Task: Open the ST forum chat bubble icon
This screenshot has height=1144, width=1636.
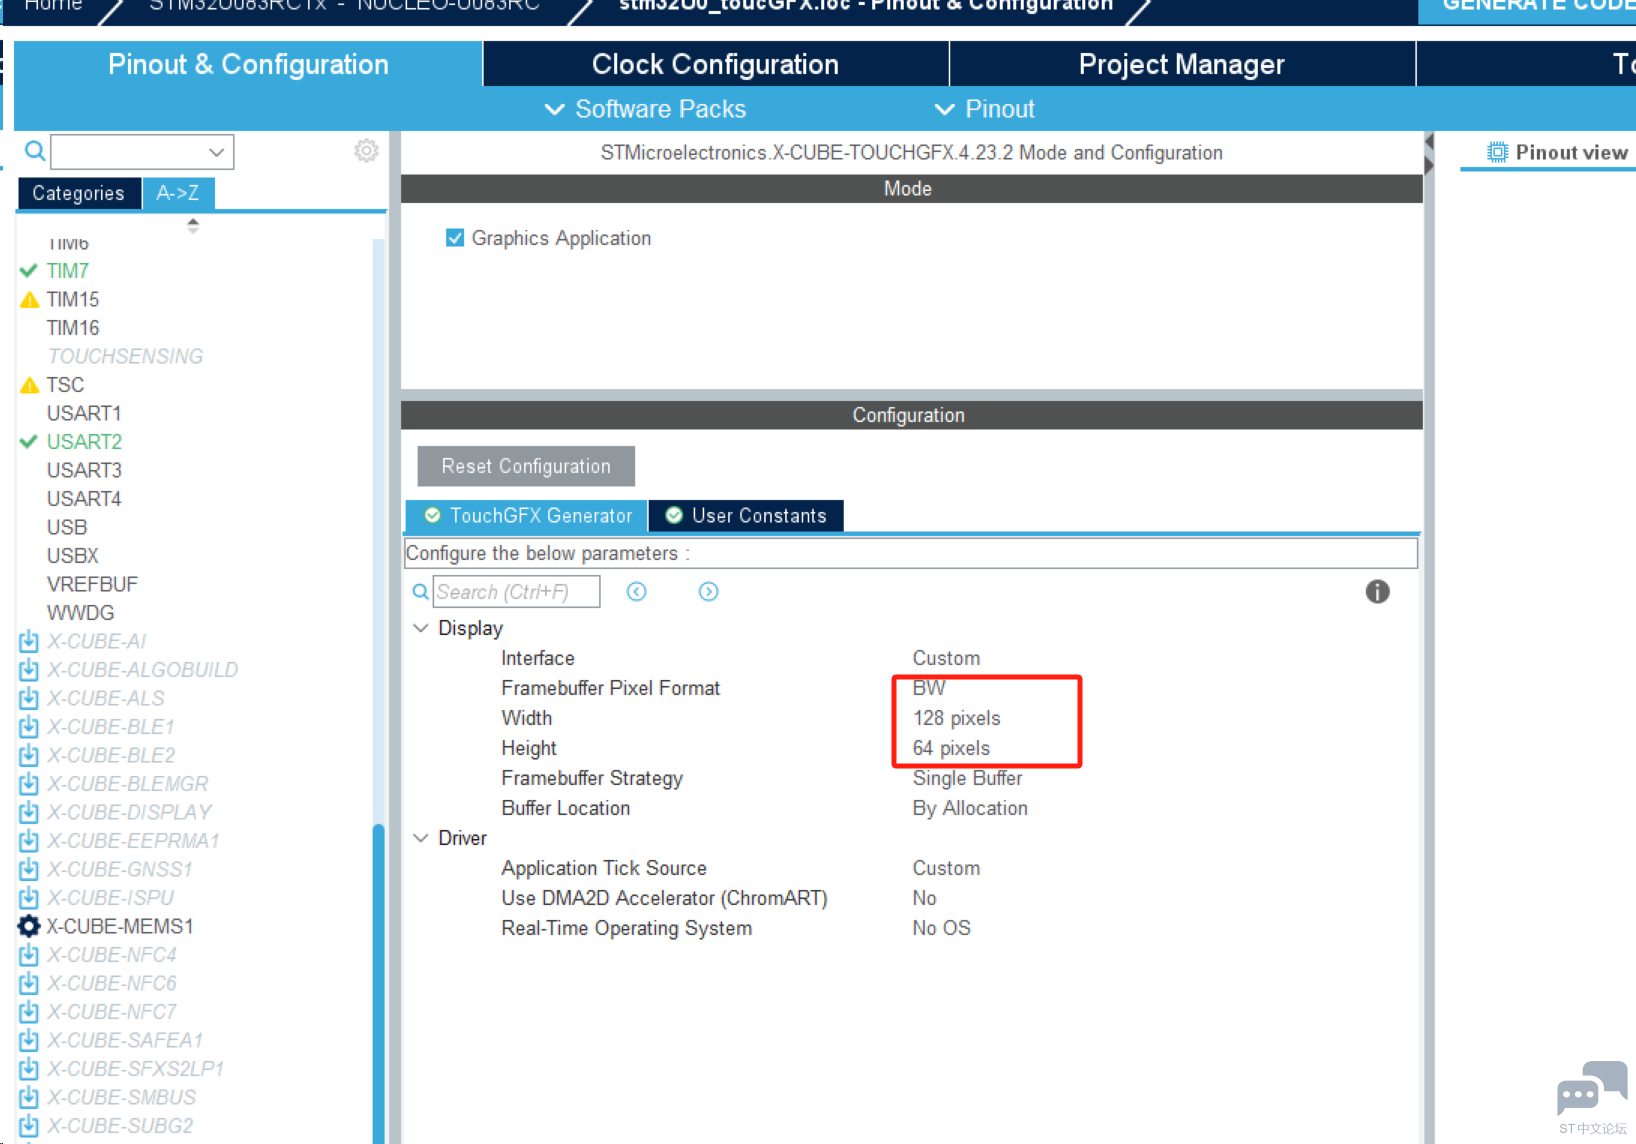Action: tap(1592, 1090)
